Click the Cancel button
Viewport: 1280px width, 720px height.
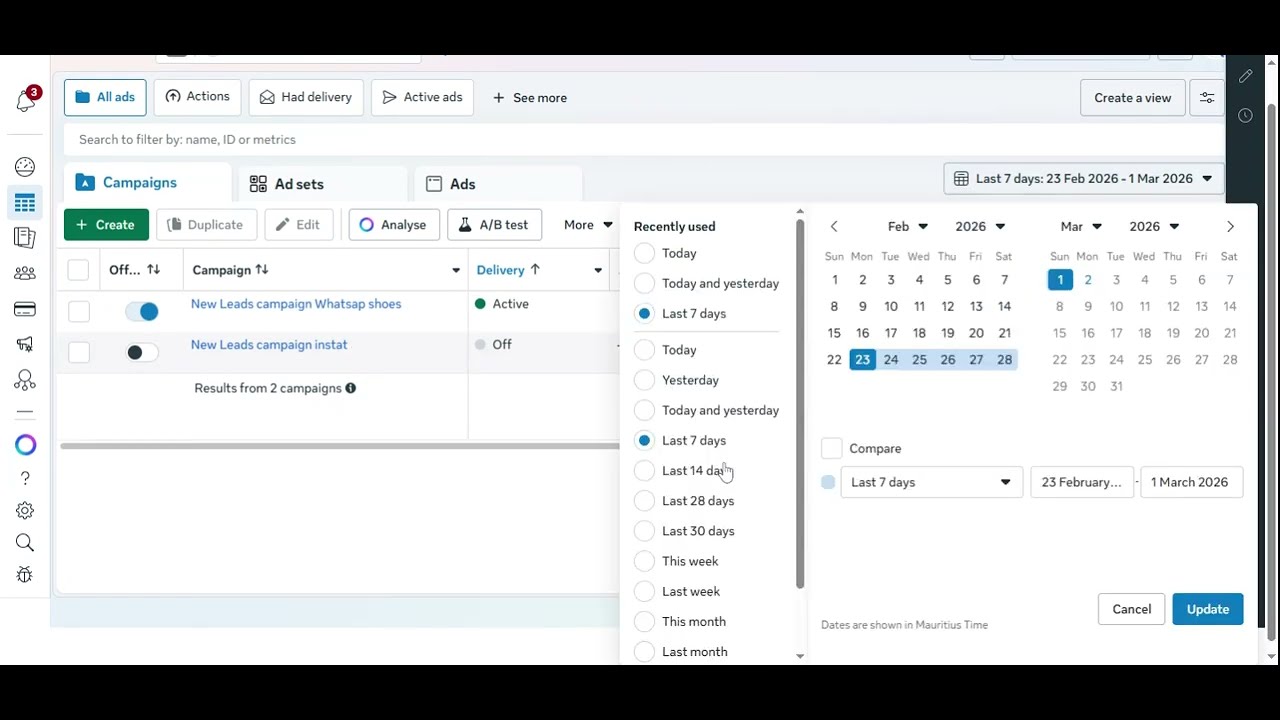tap(1132, 609)
